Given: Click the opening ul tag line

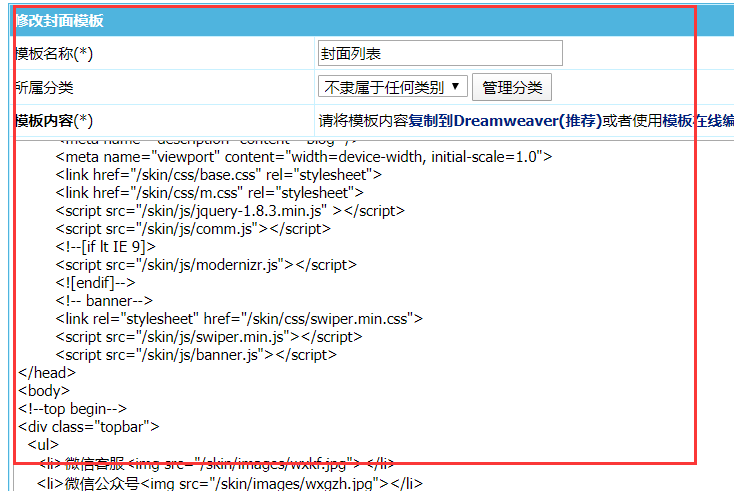Looking at the screenshot, I should click(43, 445).
